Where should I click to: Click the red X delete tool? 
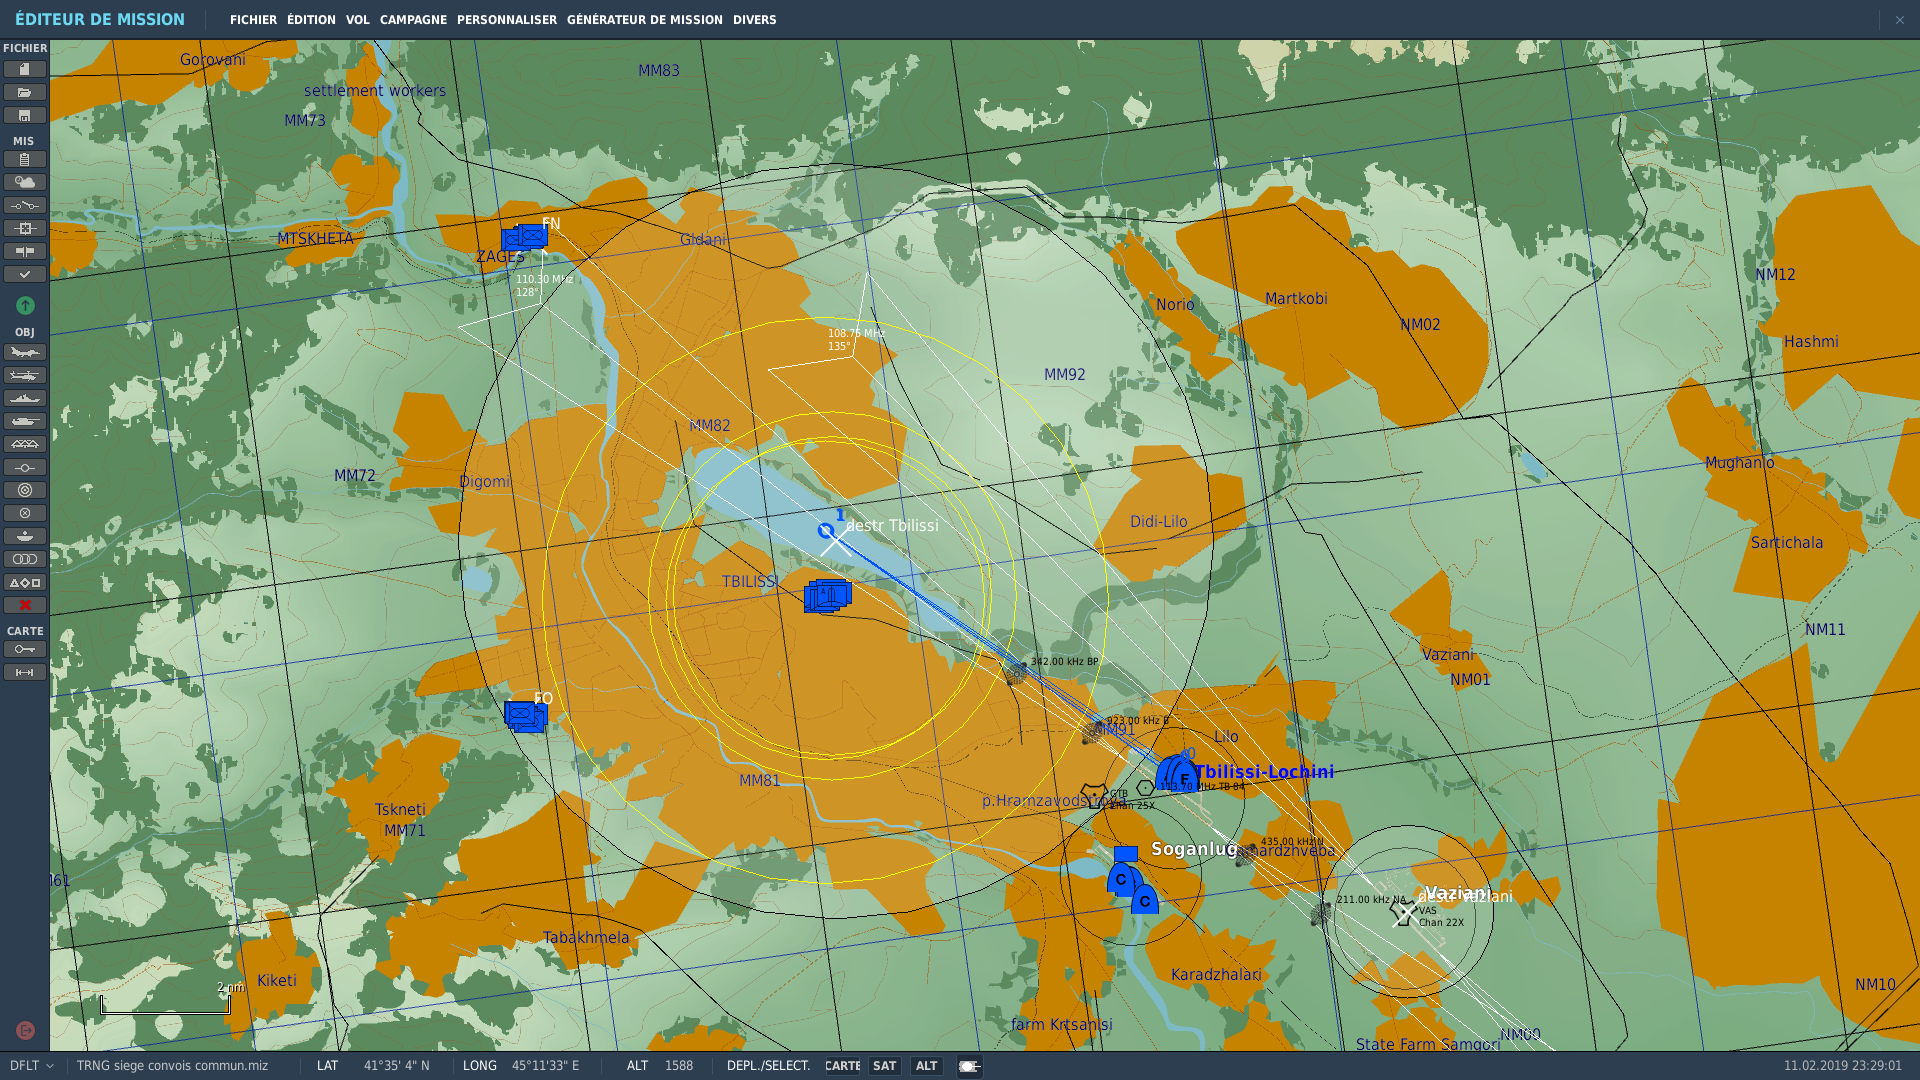coord(25,605)
